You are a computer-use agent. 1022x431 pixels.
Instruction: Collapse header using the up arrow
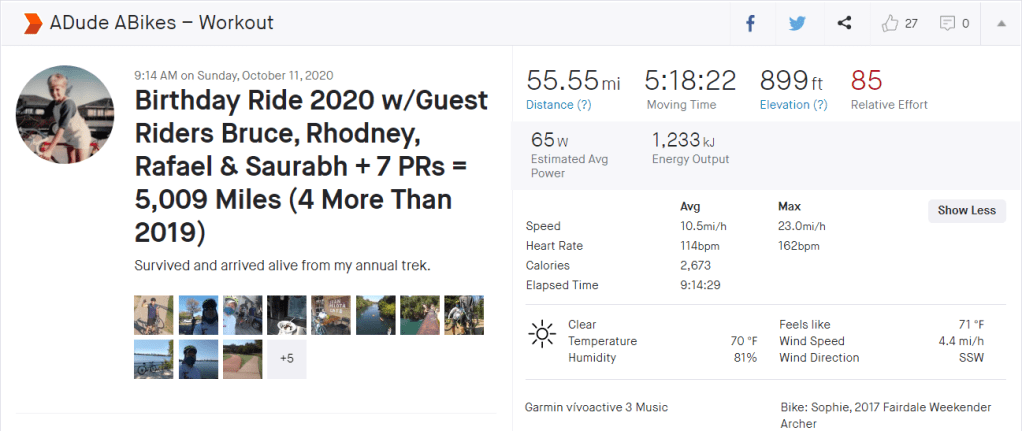coord(1001,23)
